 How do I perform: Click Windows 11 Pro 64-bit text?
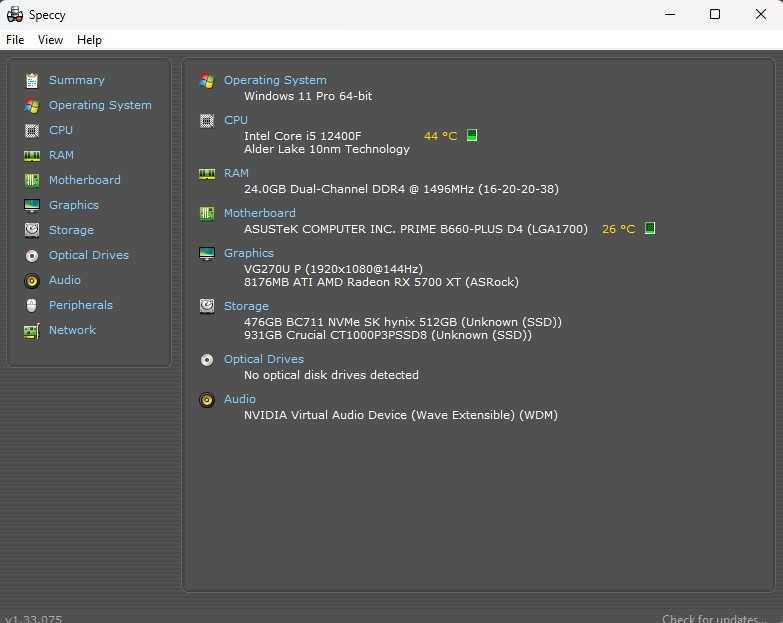pyautogui.click(x=308, y=96)
